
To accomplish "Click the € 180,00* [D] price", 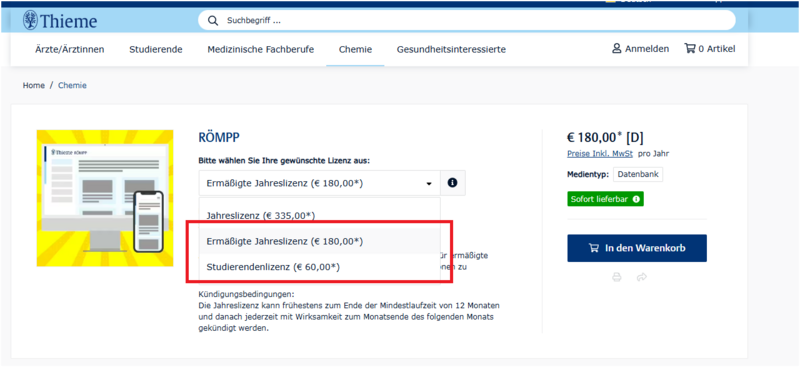I will [605, 137].
